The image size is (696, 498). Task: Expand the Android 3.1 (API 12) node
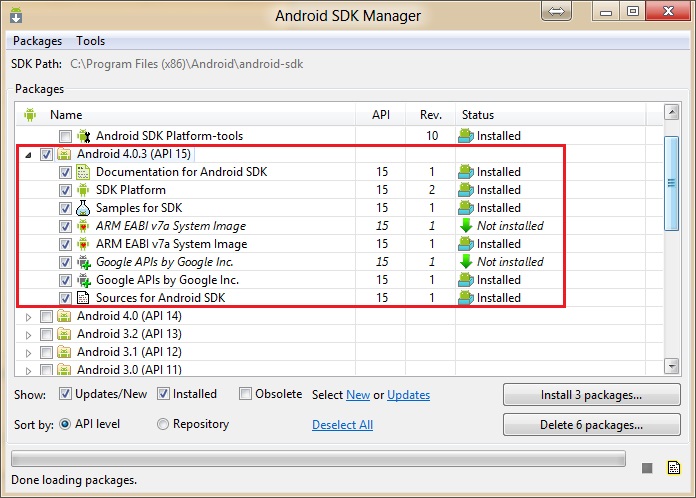click(x=28, y=353)
